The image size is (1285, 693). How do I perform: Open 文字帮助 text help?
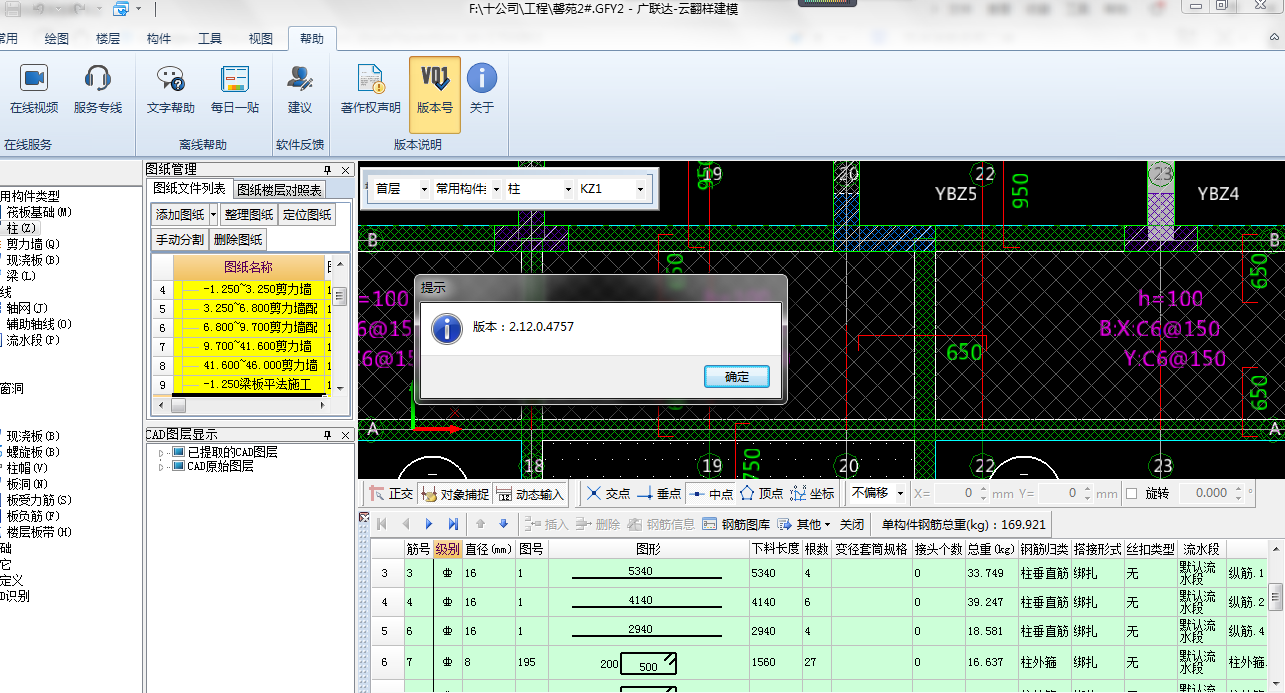[x=171, y=90]
